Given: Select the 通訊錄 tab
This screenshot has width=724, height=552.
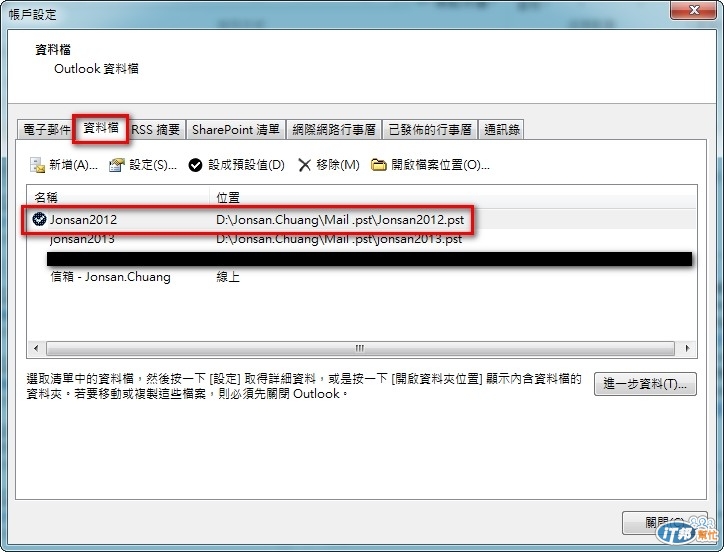Looking at the screenshot, I should pos(501,129).
